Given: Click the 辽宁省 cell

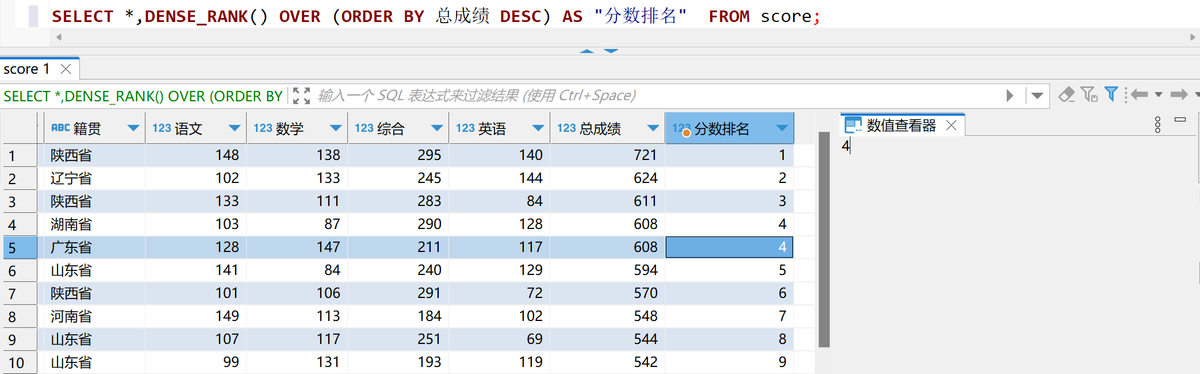Looking at the screenshot, I should coord(94,178).
